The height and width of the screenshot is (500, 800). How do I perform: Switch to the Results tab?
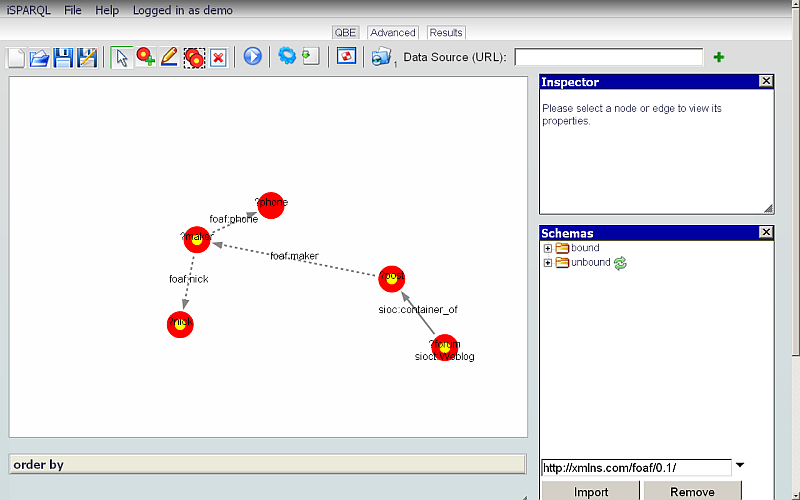(x=446, y=33)
